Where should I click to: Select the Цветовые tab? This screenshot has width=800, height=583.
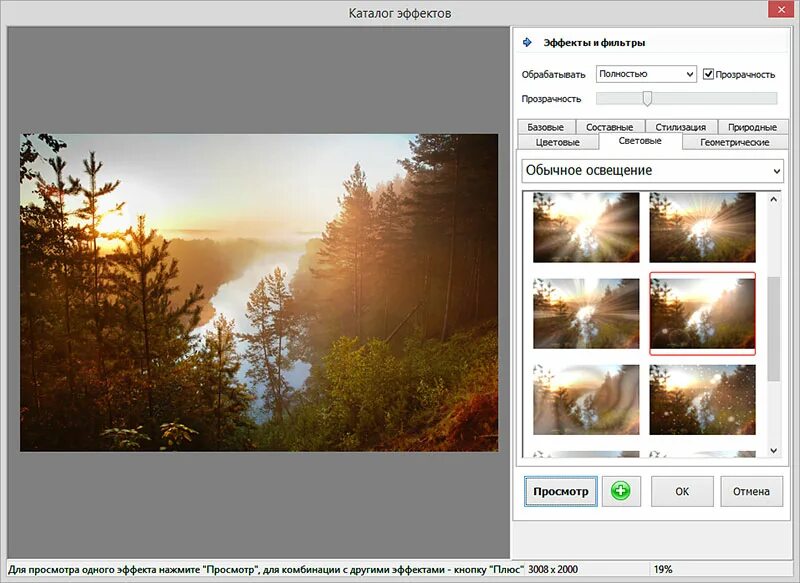coord(558,142)
